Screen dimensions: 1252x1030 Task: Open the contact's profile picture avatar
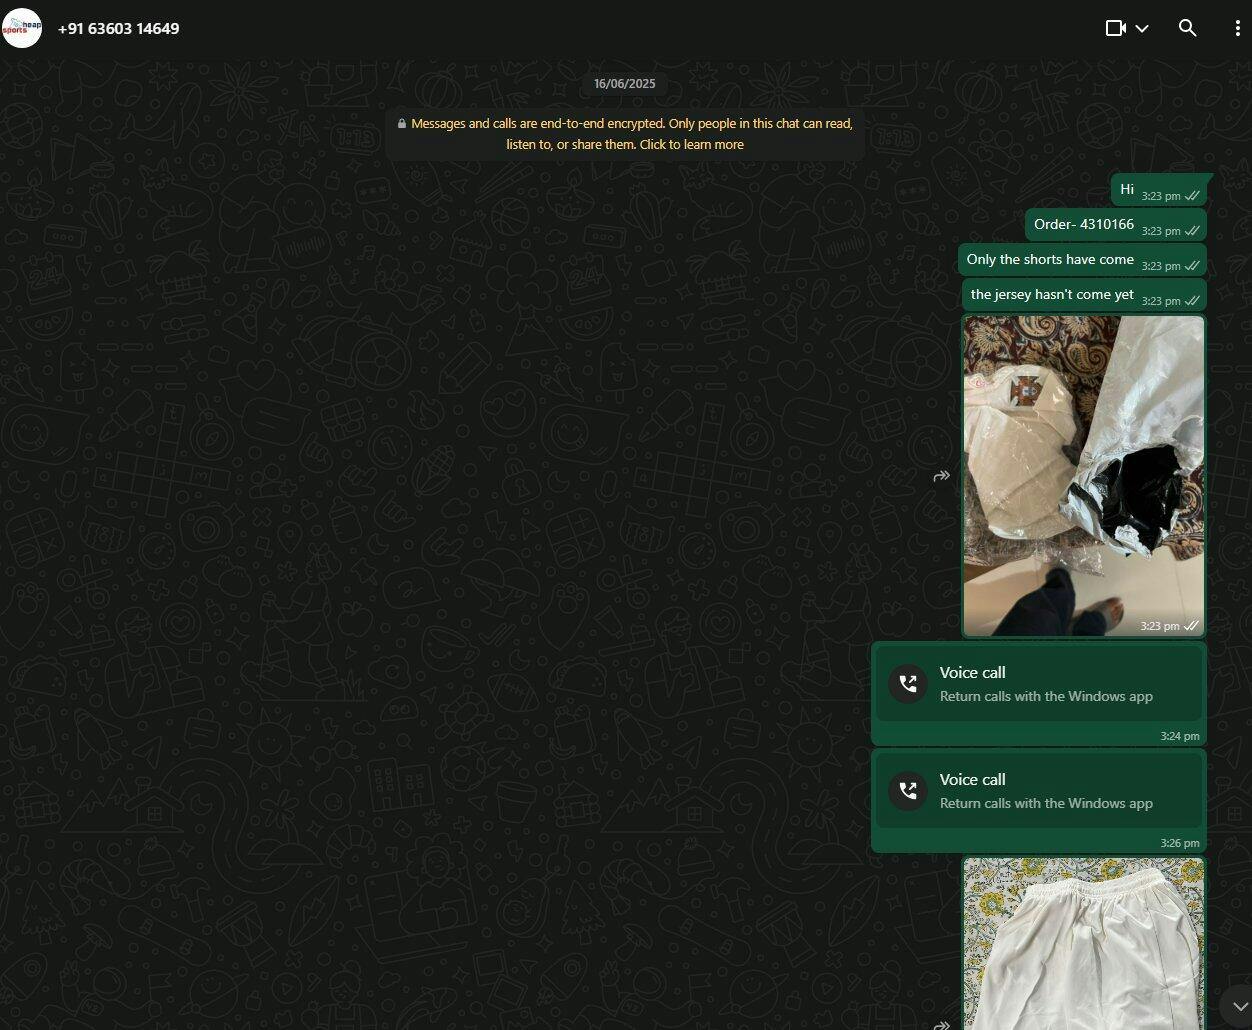(x=22, y=28)
